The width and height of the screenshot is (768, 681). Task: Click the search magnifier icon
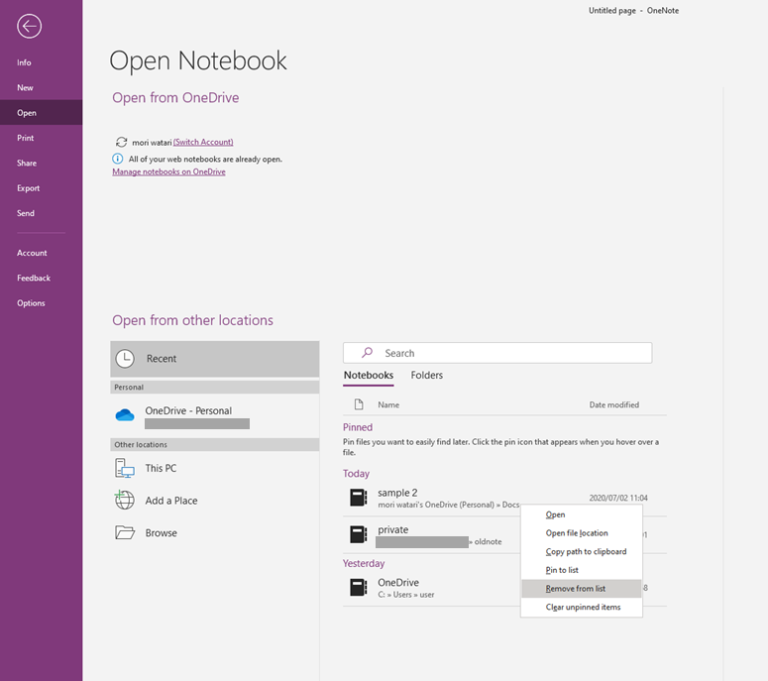[367, 353]
